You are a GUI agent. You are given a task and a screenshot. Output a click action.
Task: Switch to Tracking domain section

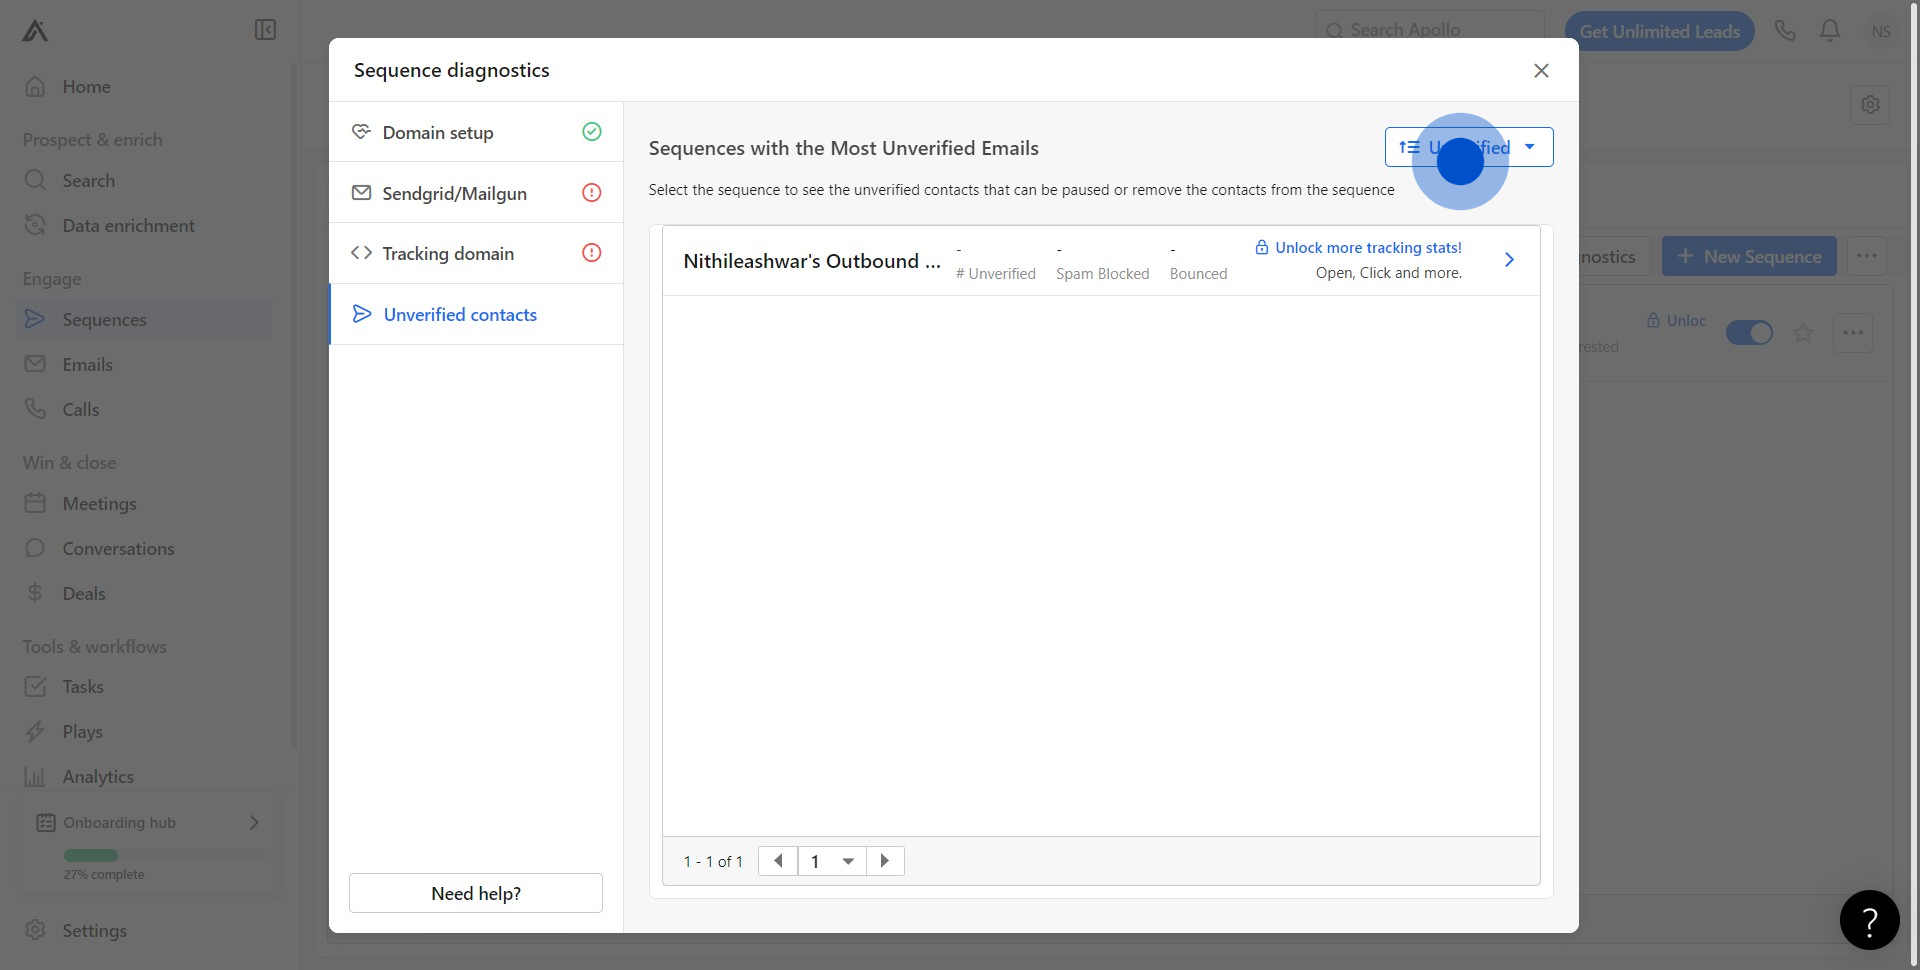tap(476, 254)
